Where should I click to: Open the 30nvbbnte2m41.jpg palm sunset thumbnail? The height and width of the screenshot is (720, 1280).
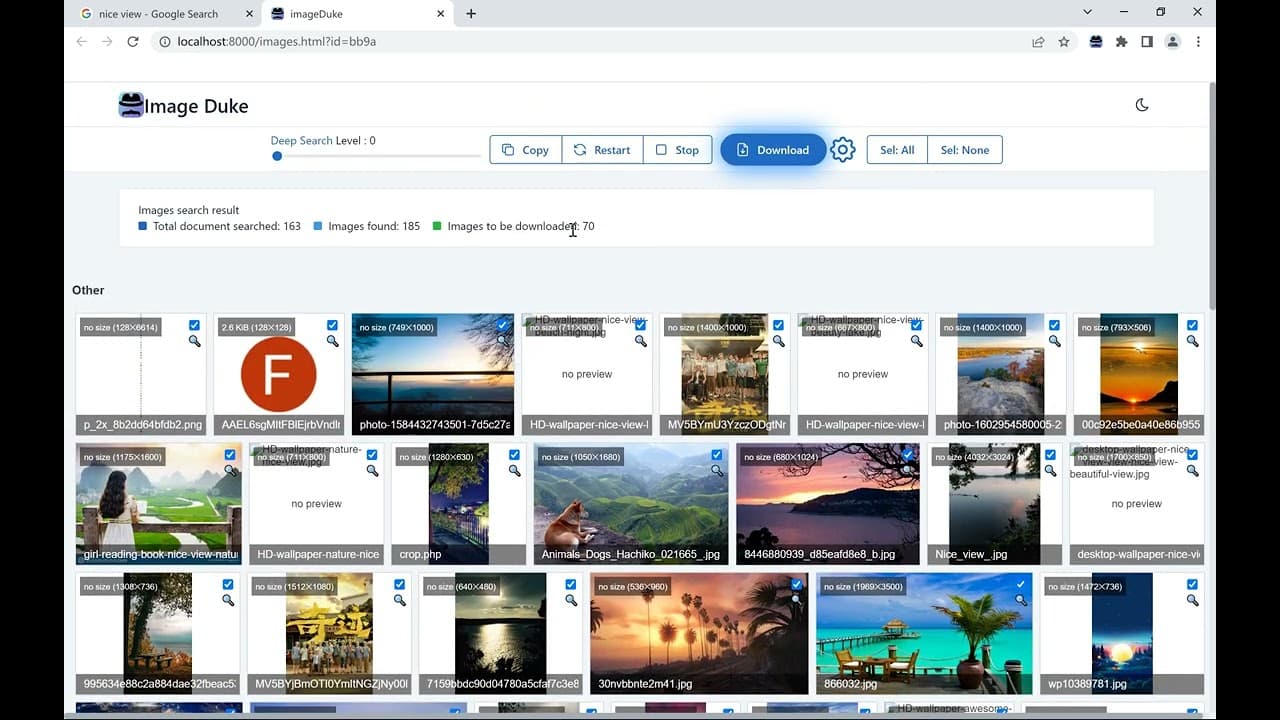point(699,633)
